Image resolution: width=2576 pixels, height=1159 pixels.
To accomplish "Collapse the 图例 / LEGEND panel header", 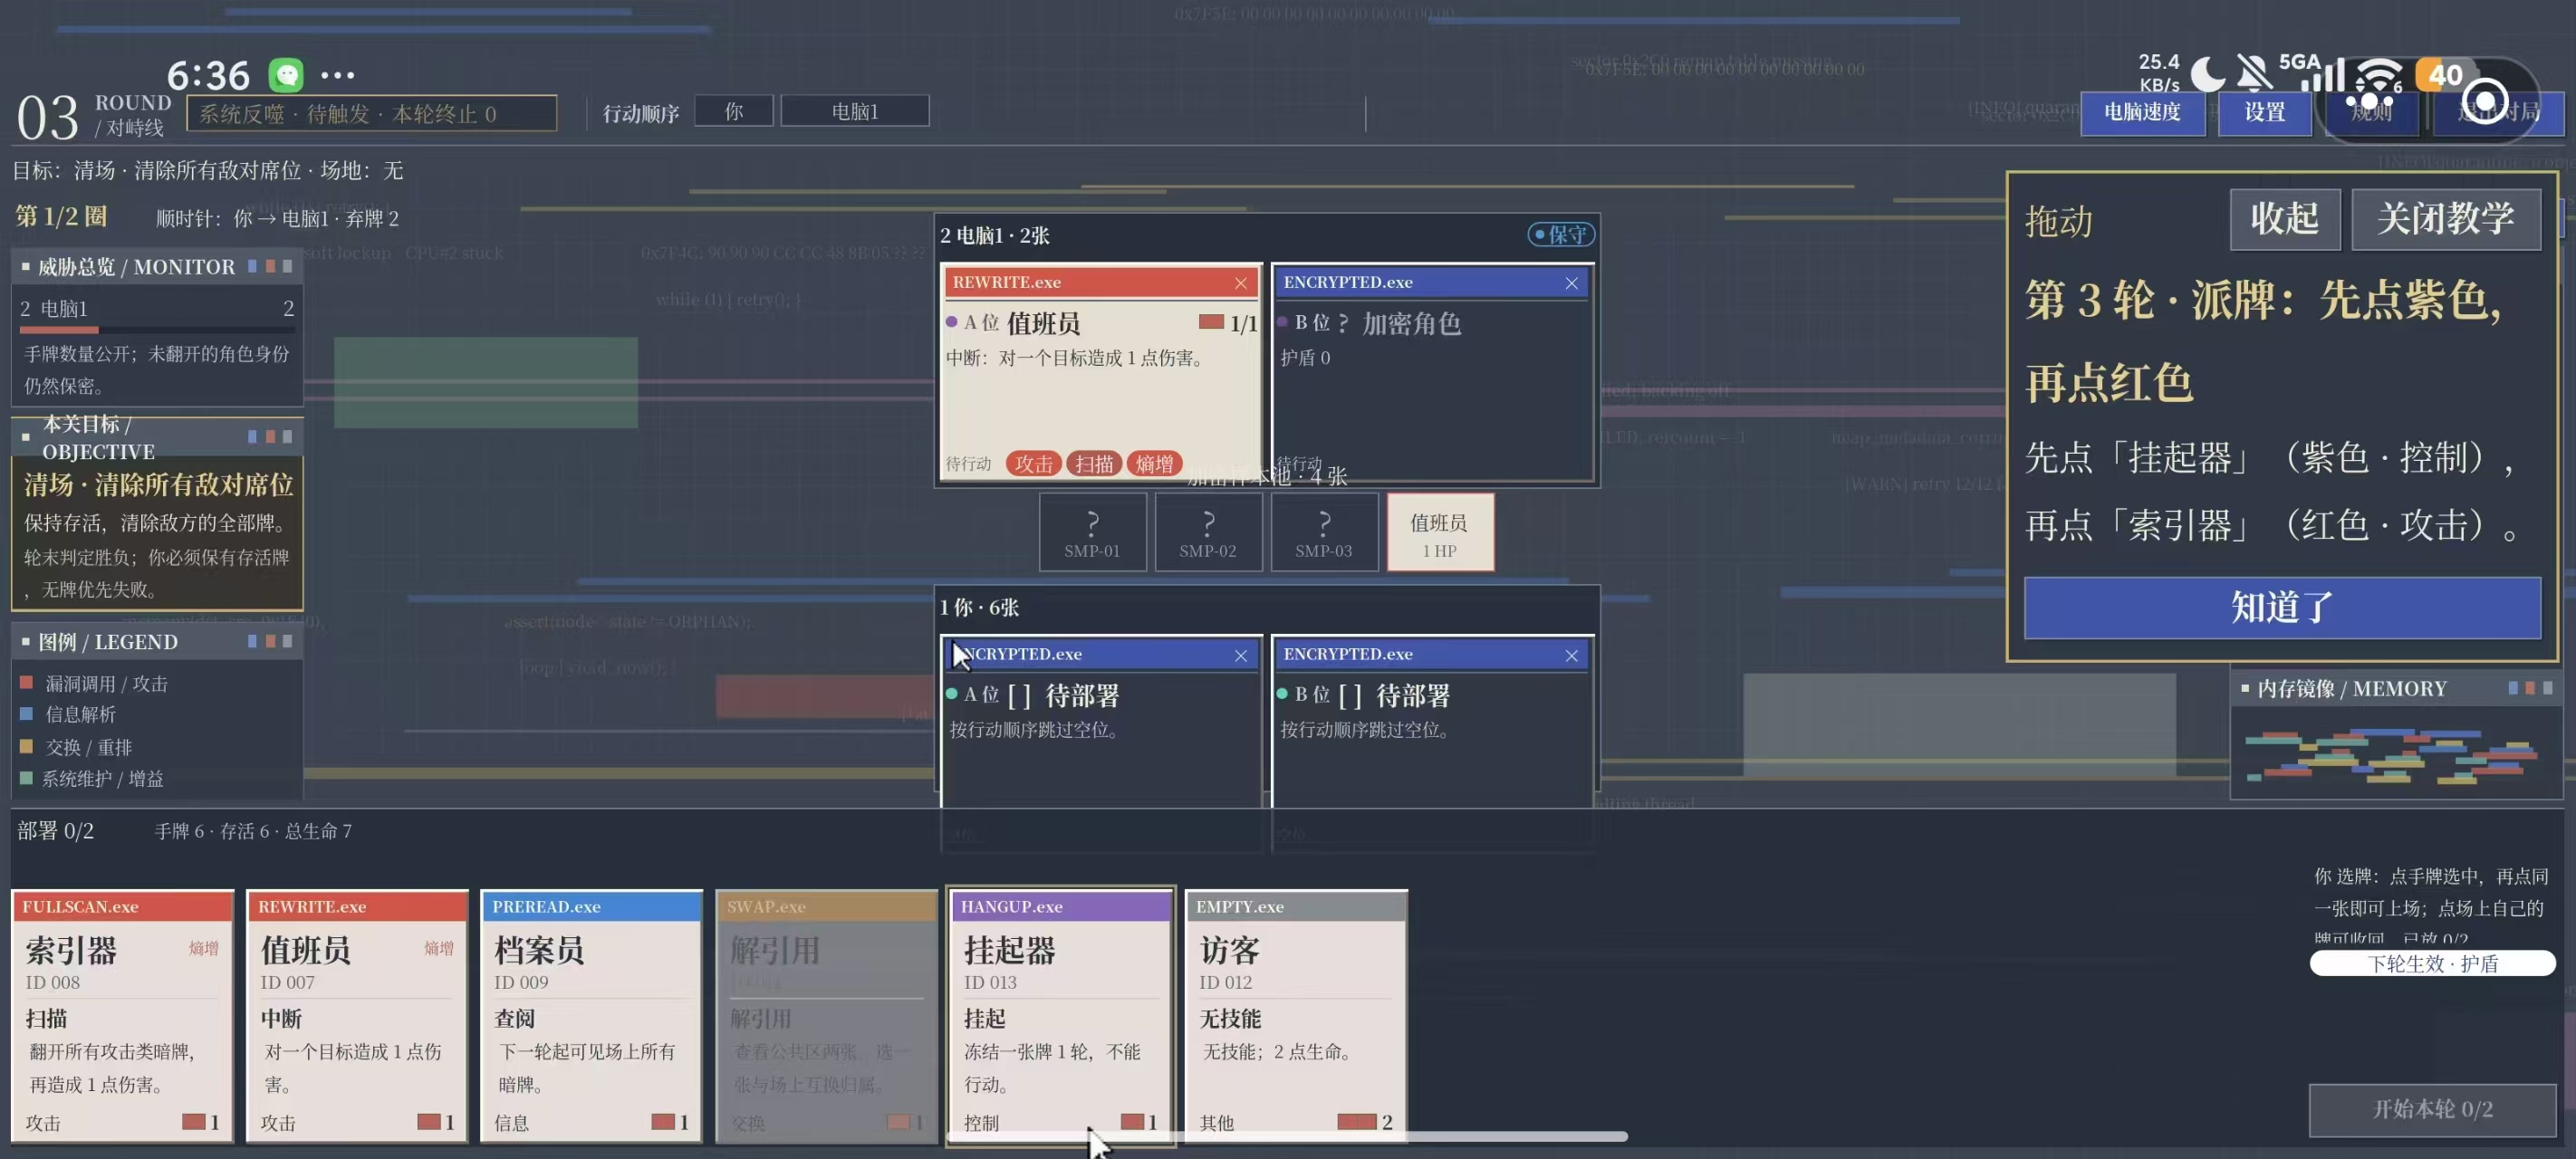I will [x=157, y=642].
